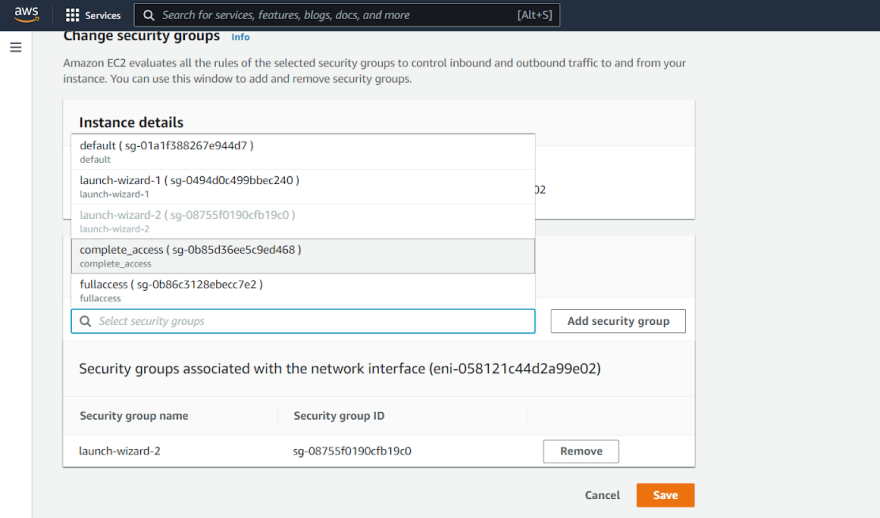Click the greyed launch-wizard-2 option in the dropdown list
The width and height of the screenshot is (880, 518).
303,221
